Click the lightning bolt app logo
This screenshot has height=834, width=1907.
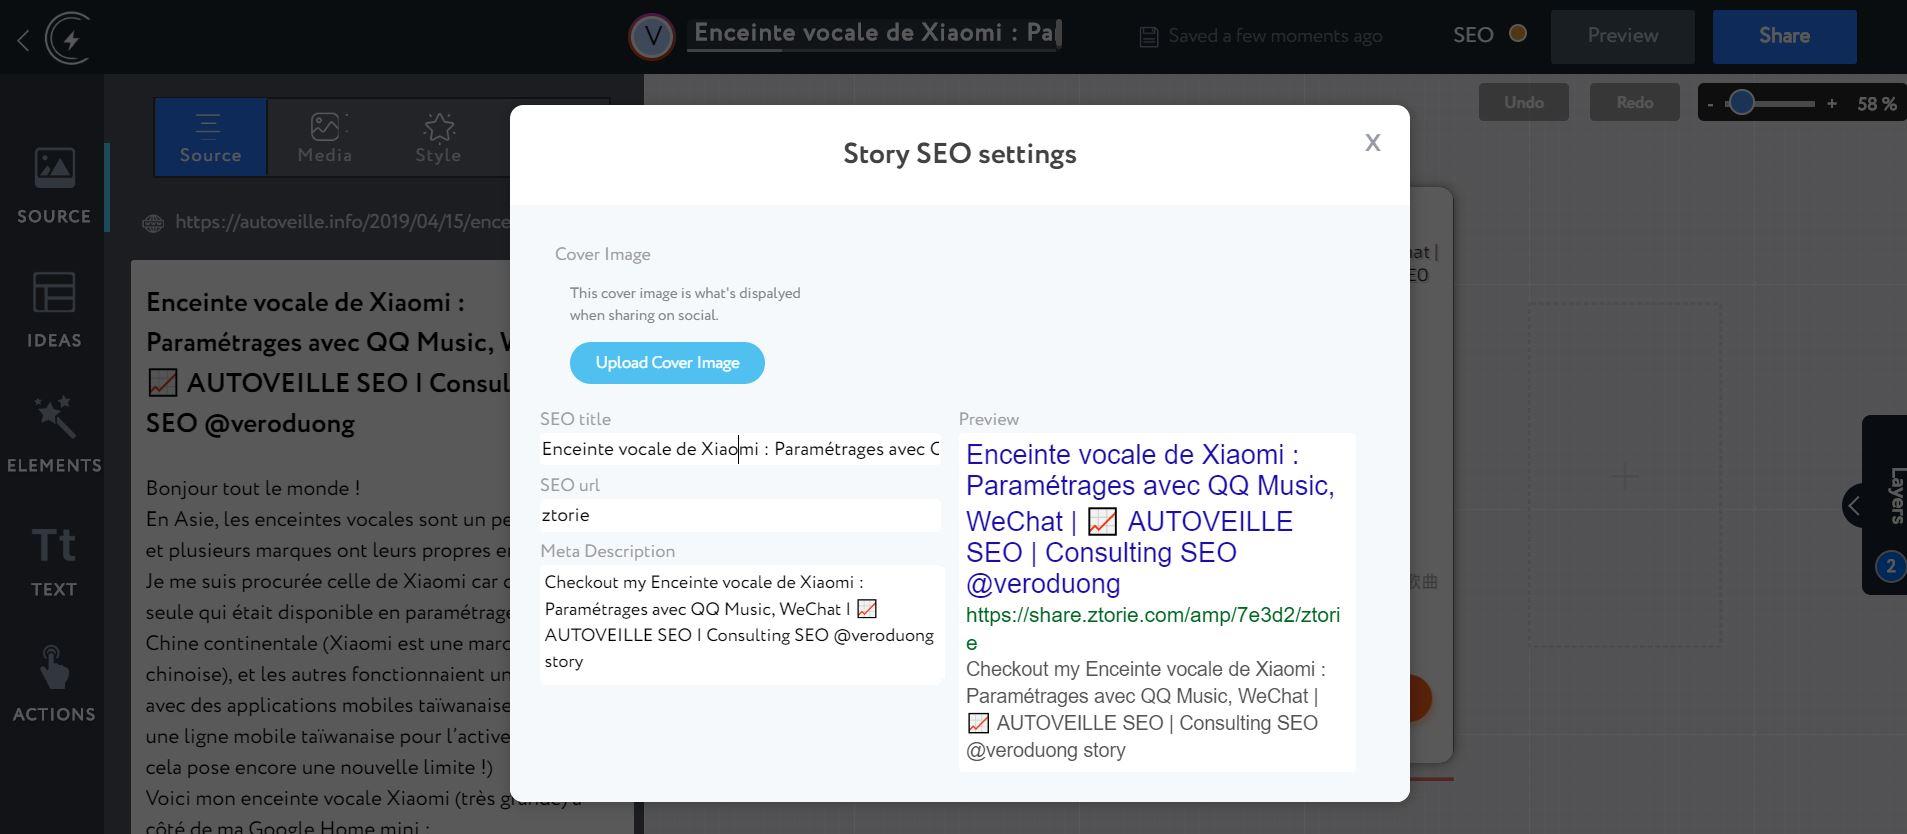(70, 38)
